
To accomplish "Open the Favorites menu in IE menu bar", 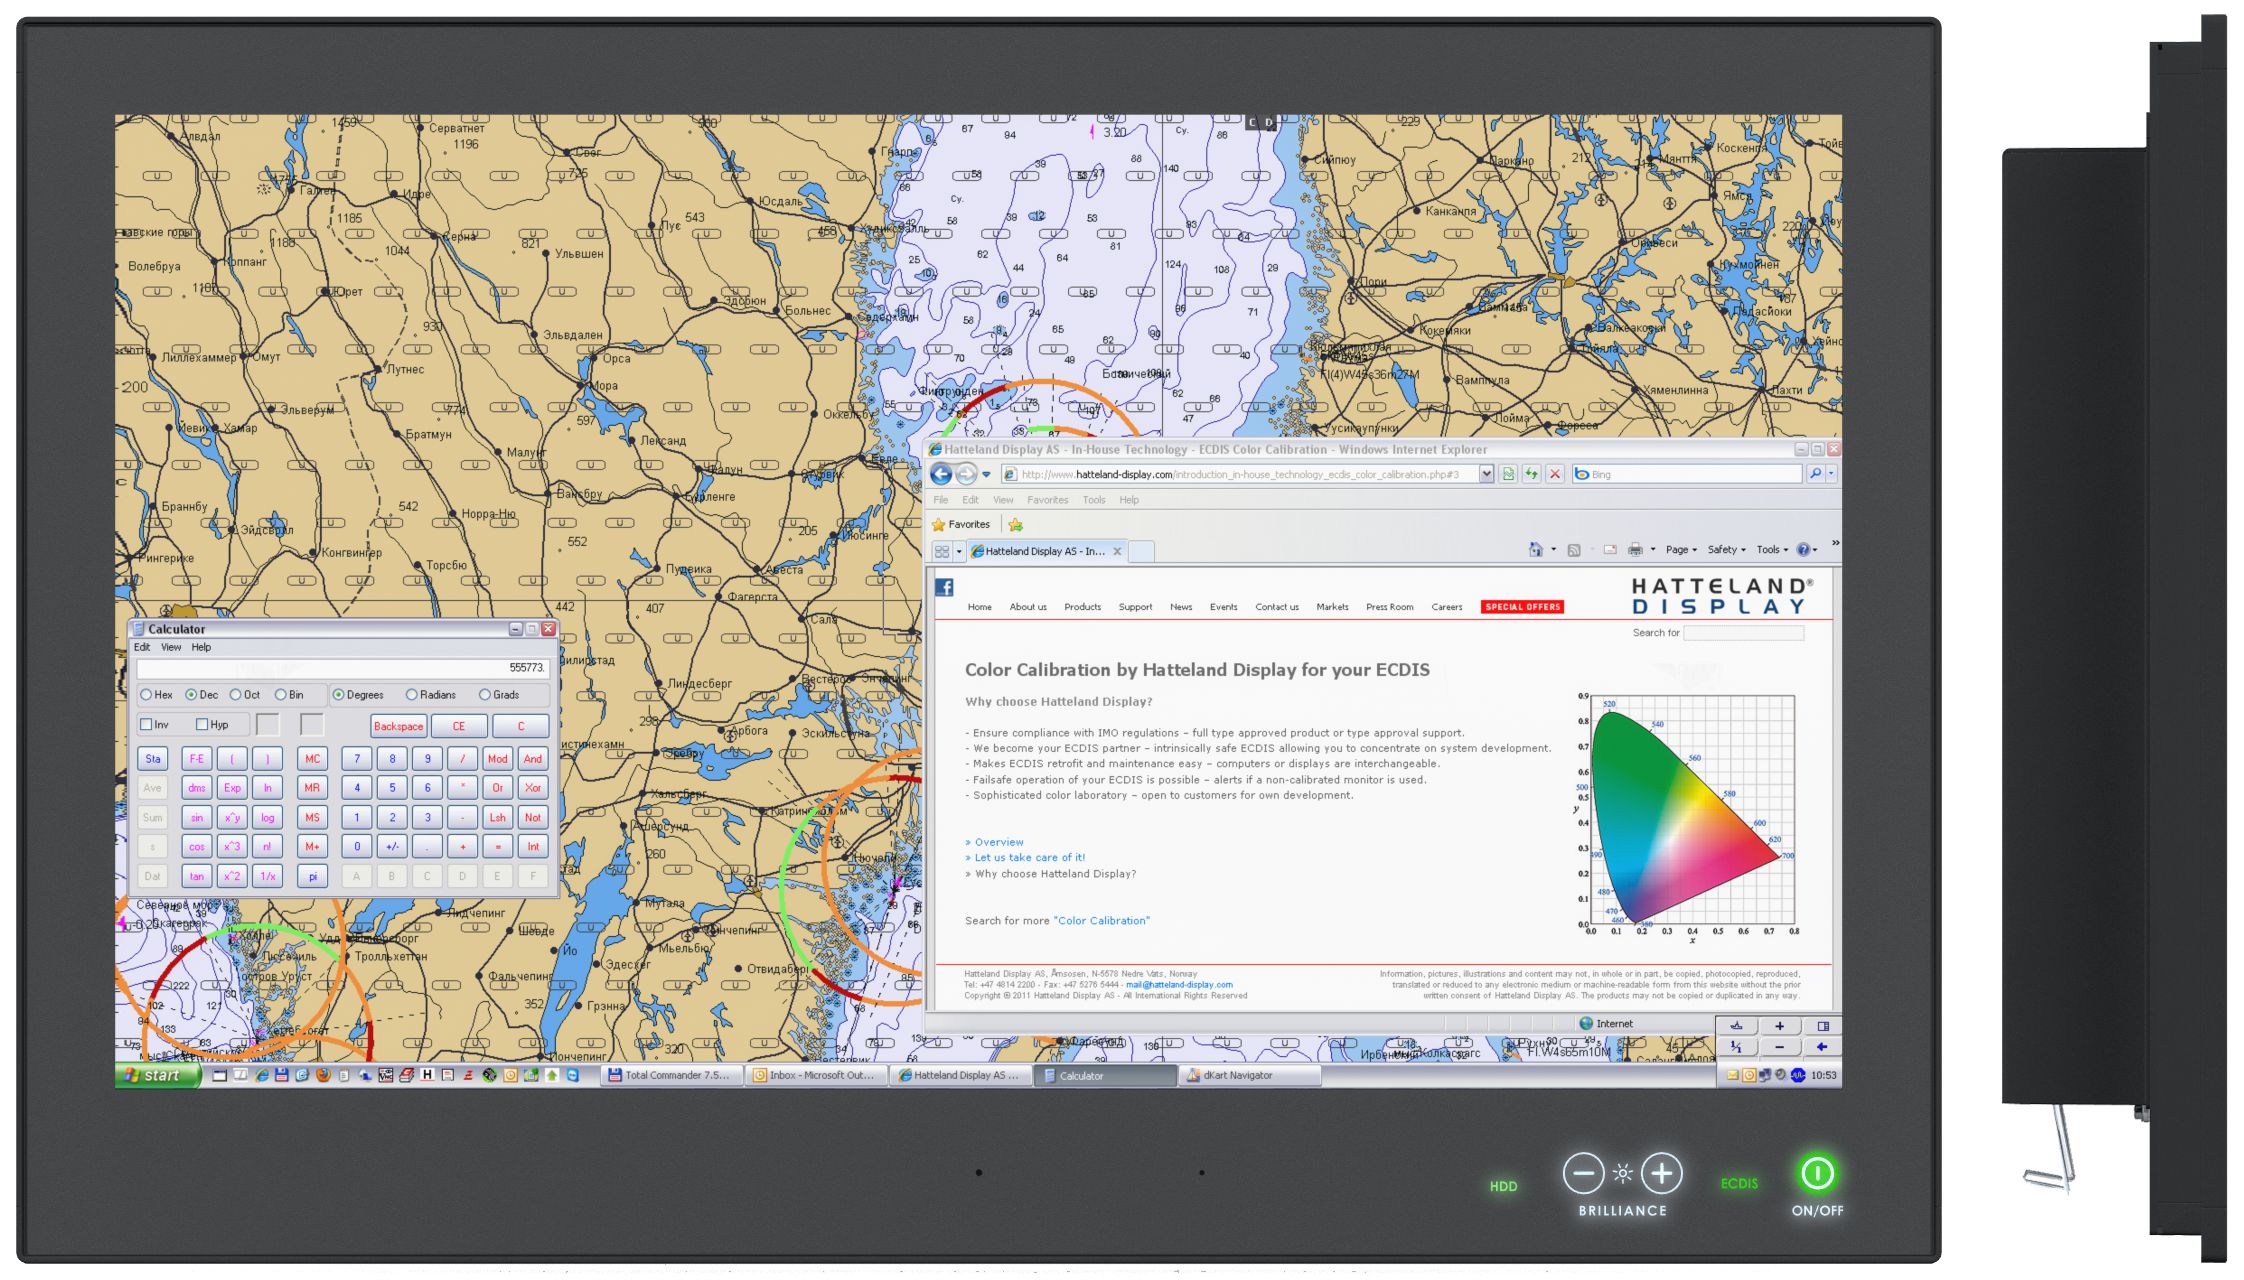I will 1047,500.
